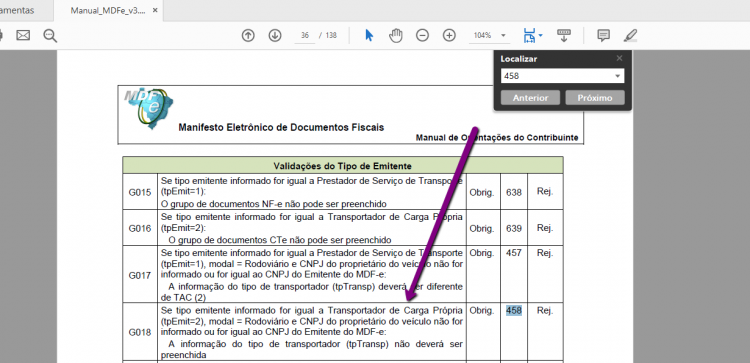Click the fit page width icon
The width and height of the screenshot is (750, 363).
click(529, 35)
